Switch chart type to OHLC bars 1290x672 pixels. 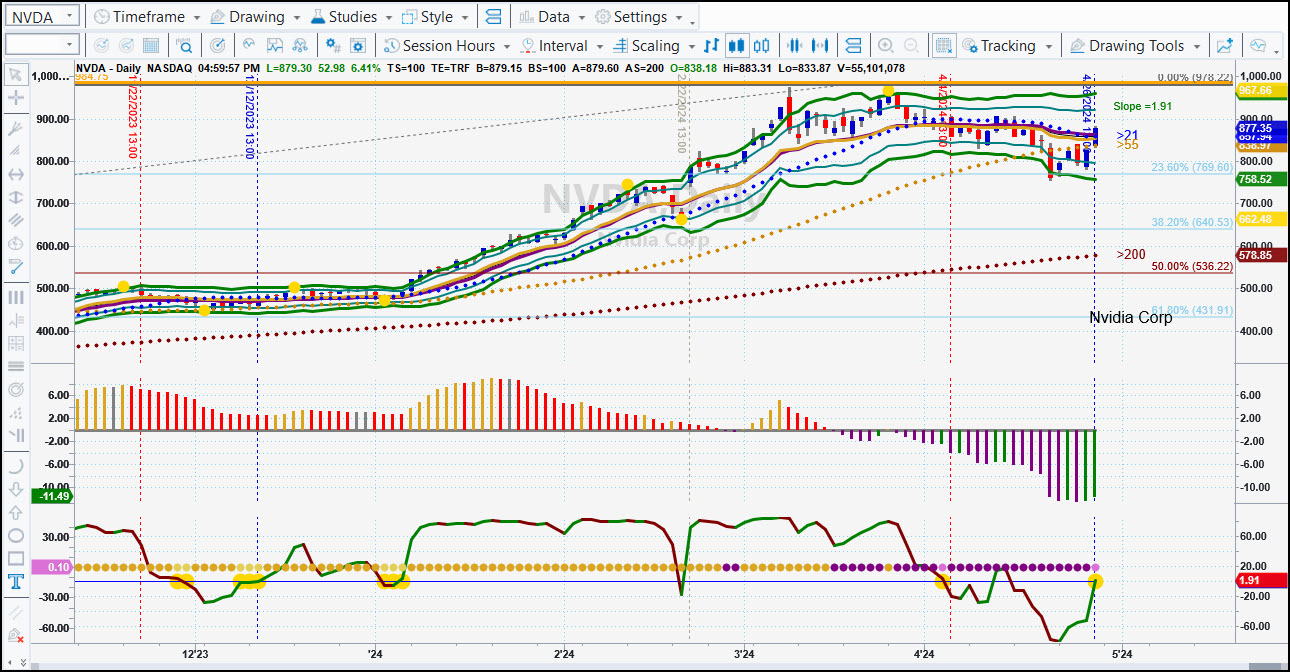click(x=712, y=45)
